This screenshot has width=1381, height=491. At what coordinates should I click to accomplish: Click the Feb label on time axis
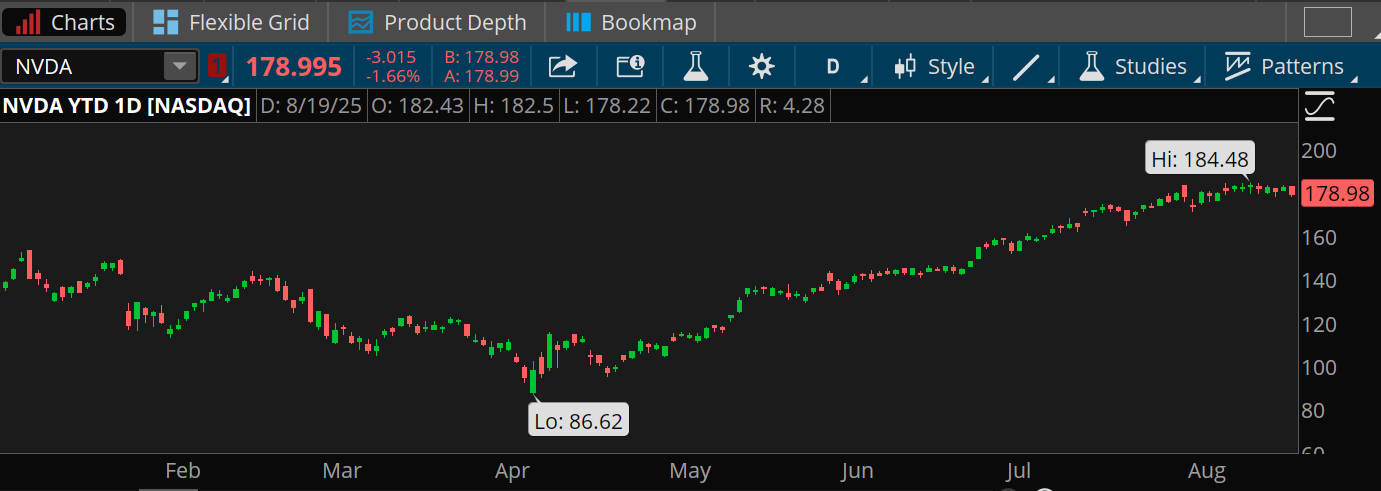pyautogui.click(x=183, y=470)
